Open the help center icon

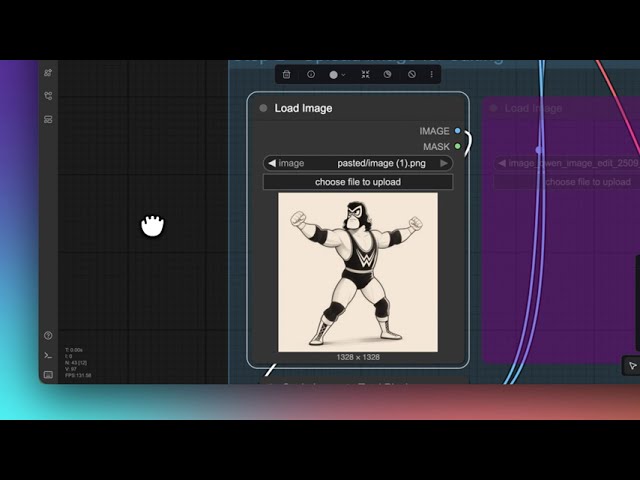48,336
